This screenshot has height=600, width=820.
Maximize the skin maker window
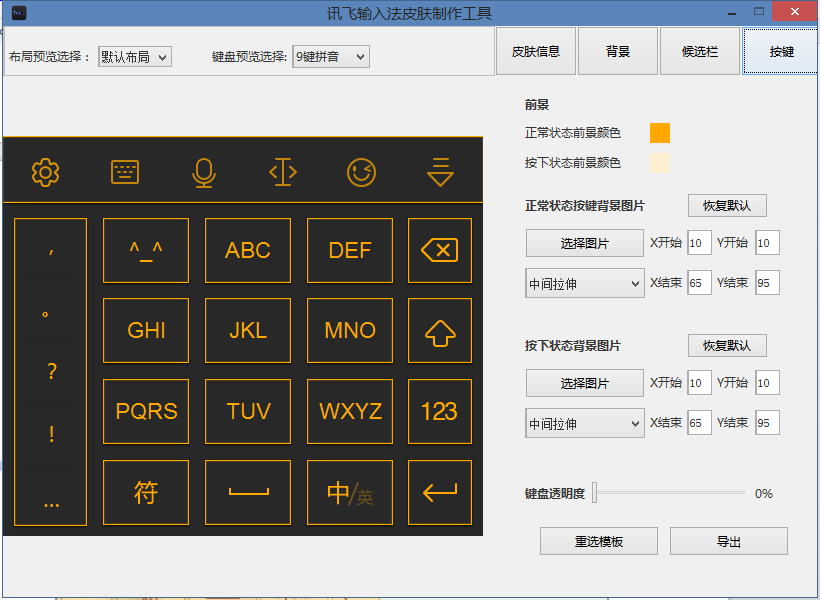click(x=759, y=12)
